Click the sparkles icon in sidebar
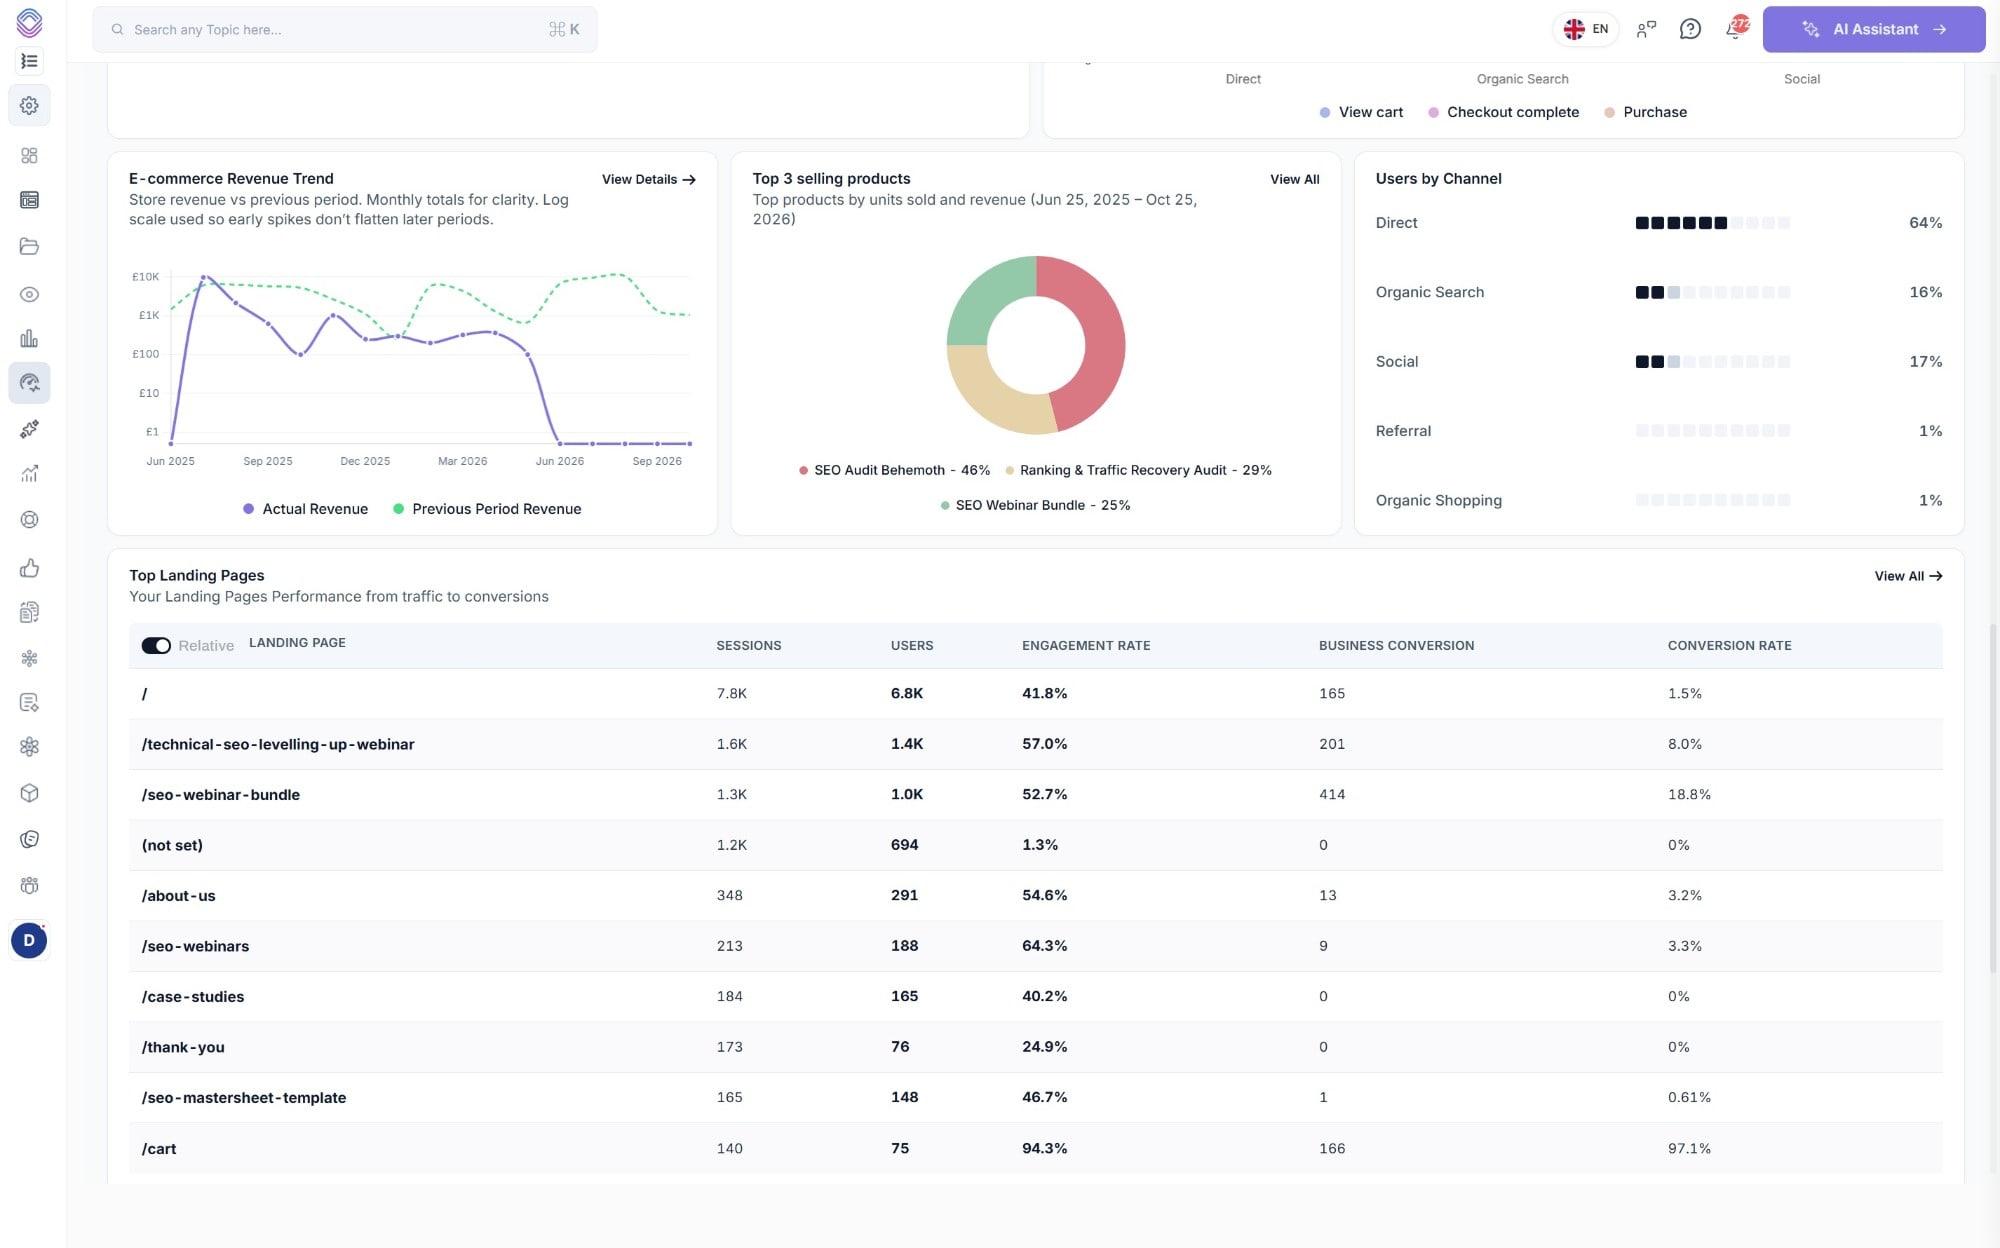Viewport: 2000px width, 1248px height. pos(29,429)
